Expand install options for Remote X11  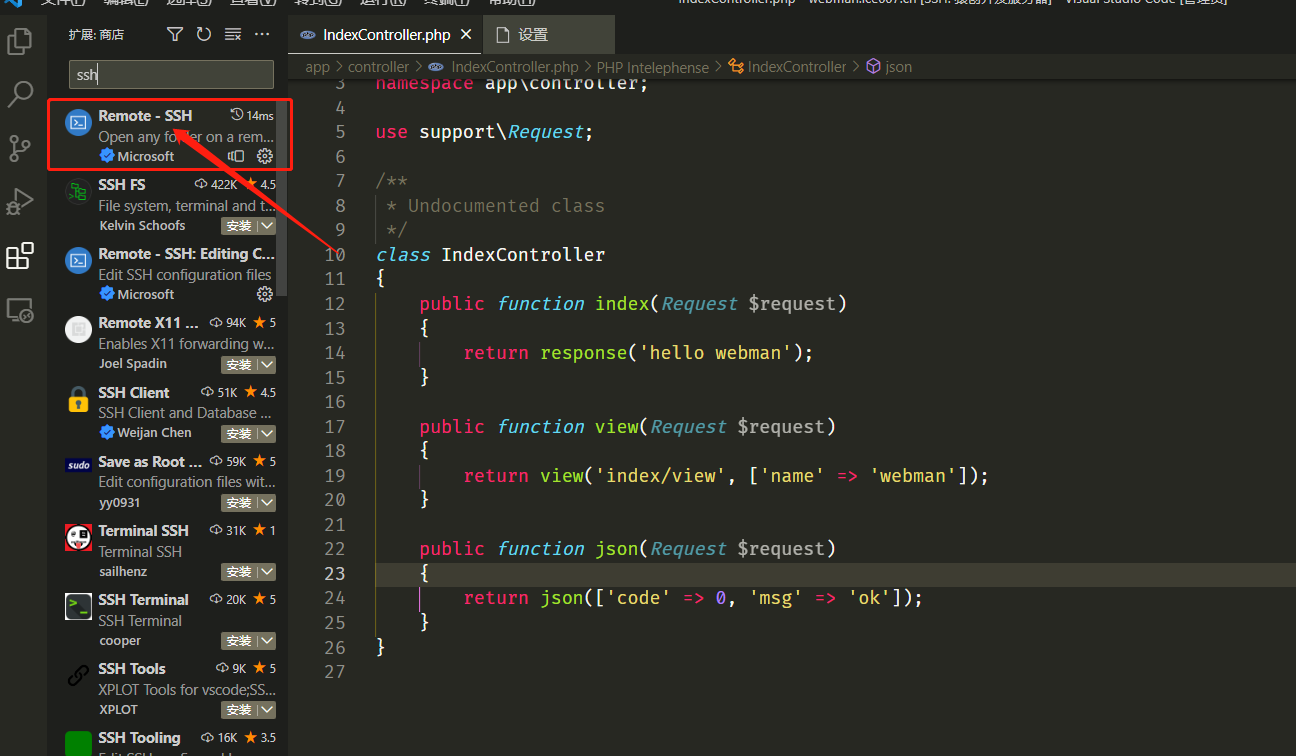click(x=267, y=365)
